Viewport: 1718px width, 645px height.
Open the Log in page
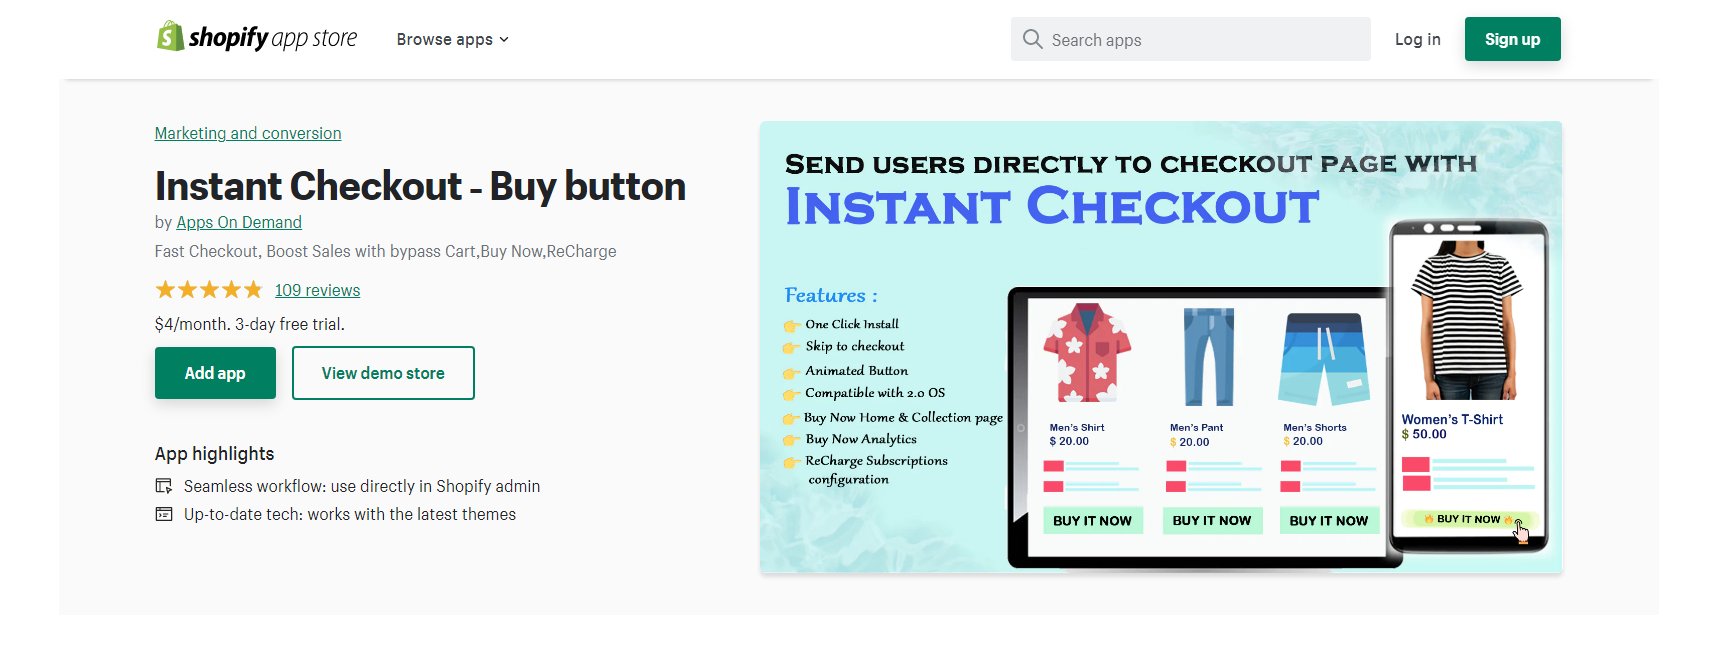(x=1417, y=39)
